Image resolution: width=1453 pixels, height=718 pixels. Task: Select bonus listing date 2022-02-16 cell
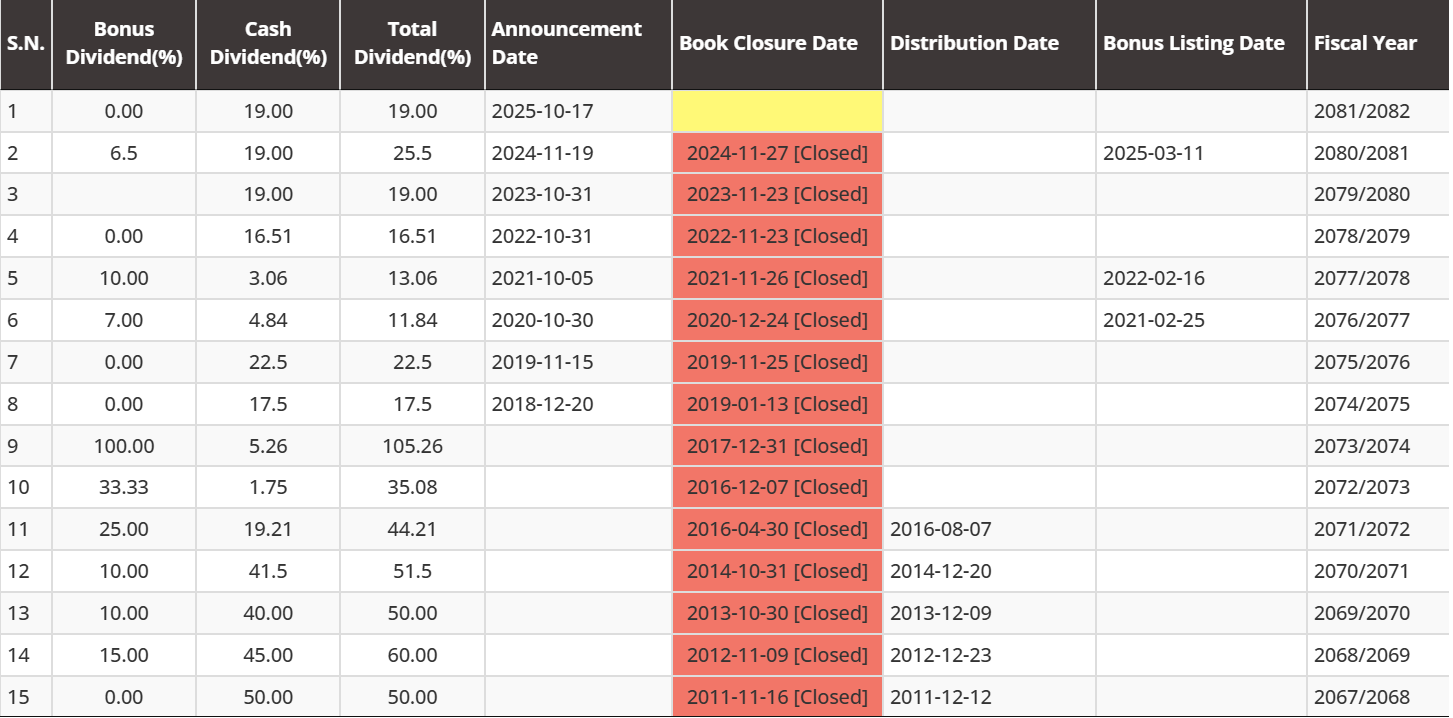(1153, 278)
